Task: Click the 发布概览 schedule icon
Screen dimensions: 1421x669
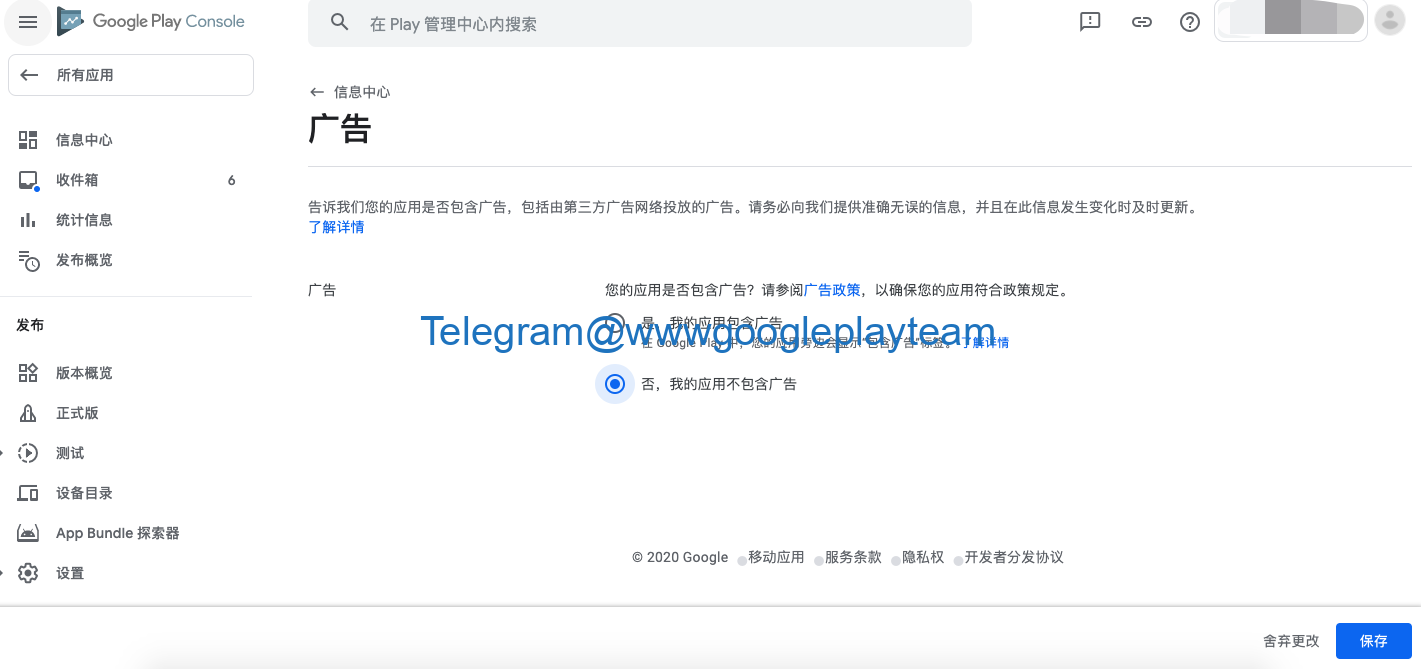Action: 29,261
